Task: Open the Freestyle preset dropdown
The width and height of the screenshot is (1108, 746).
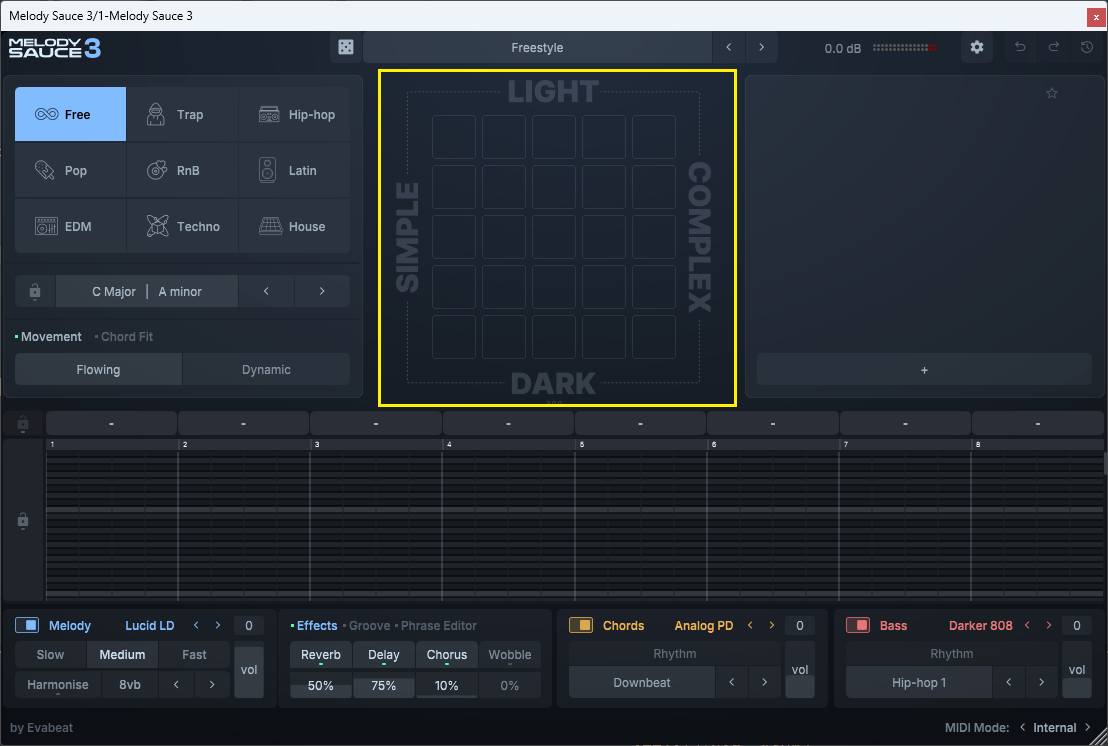Action: tap(537, 48)
